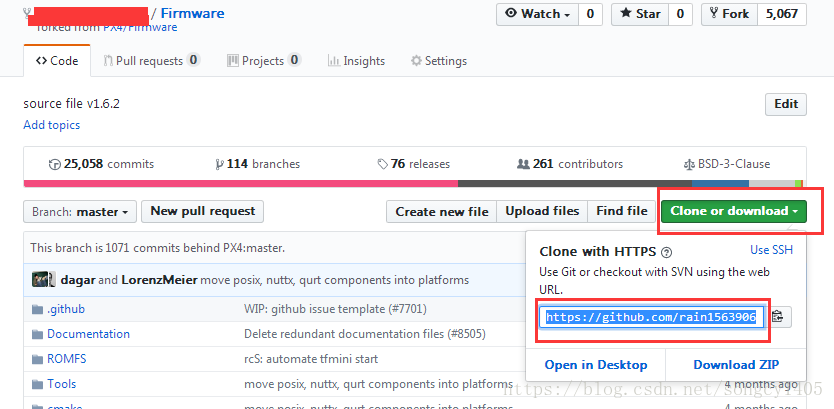Click the license scale icon
The image size is (834, 409).
click(x=689, y=164)
